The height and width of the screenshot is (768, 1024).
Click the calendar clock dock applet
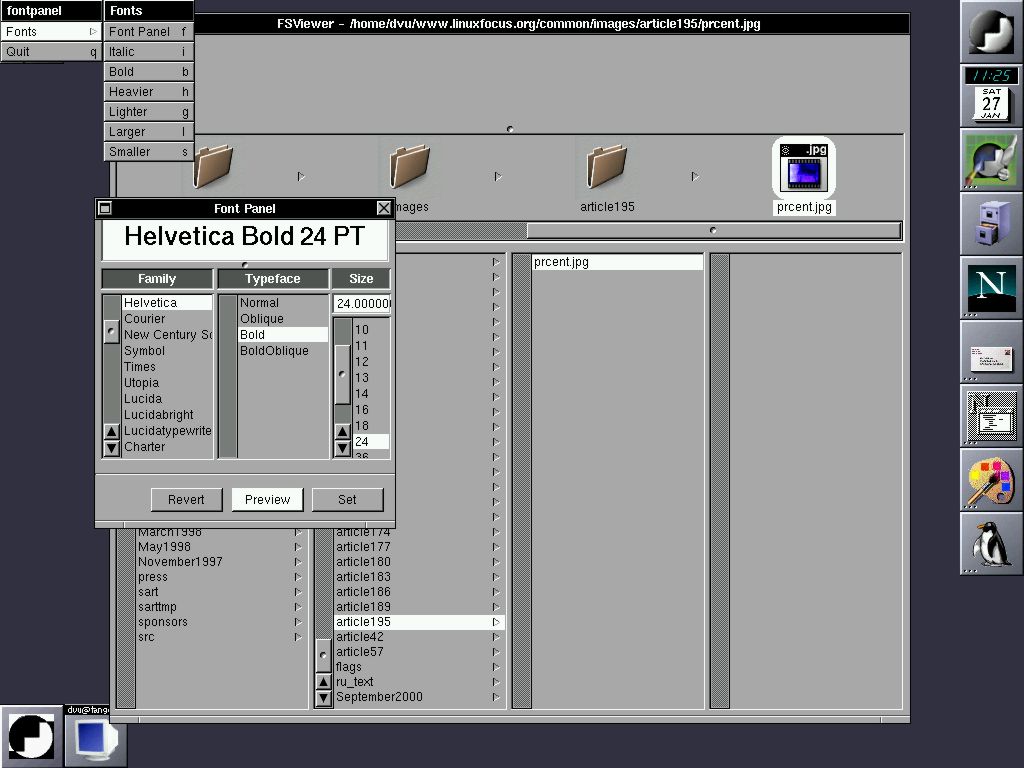(991, 95)
